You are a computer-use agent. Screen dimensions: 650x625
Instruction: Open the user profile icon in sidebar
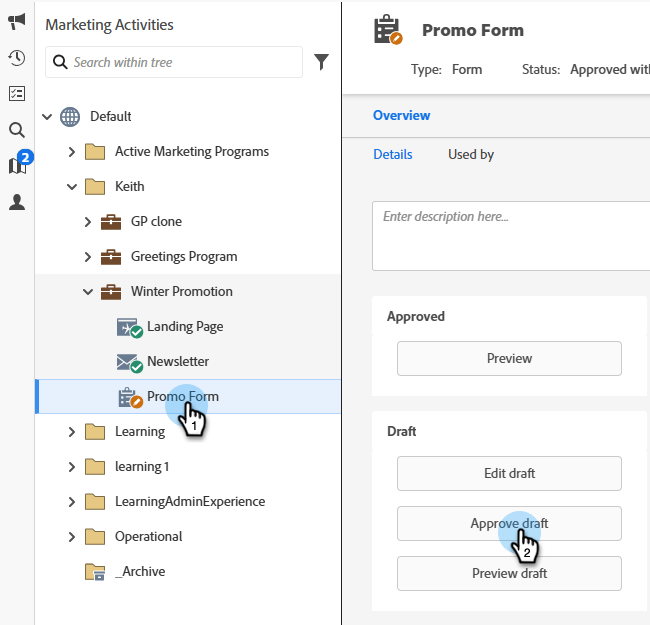click(x=17, y=202)
